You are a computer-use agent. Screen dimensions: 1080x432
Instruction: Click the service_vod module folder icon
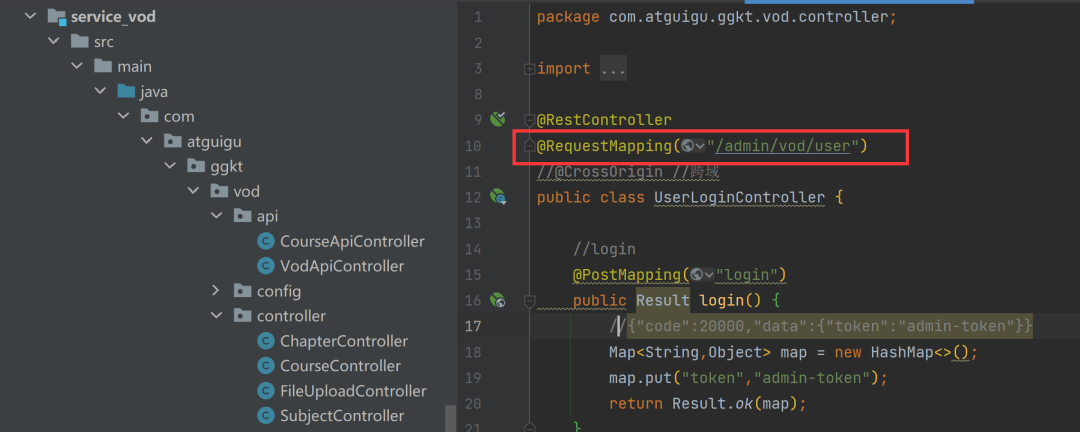point(55,17)
